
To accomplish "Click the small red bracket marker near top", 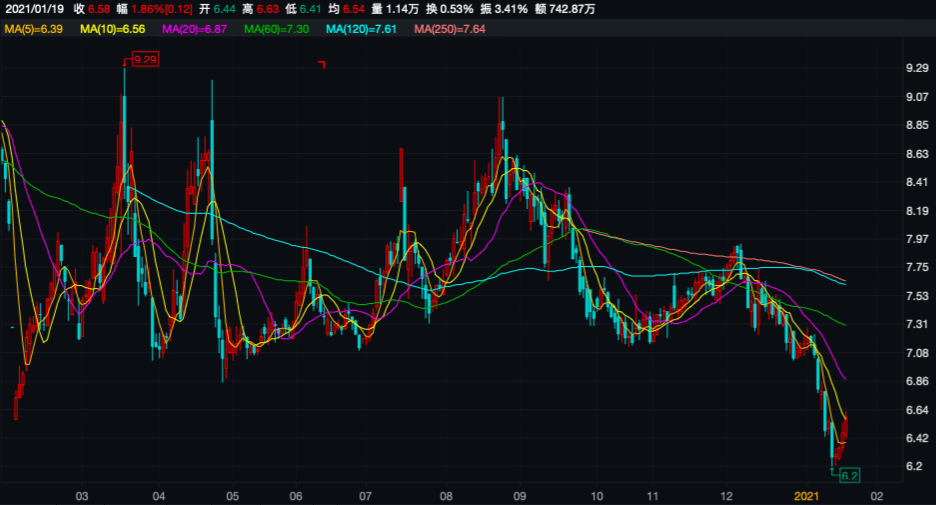I will tap(323, 65).
